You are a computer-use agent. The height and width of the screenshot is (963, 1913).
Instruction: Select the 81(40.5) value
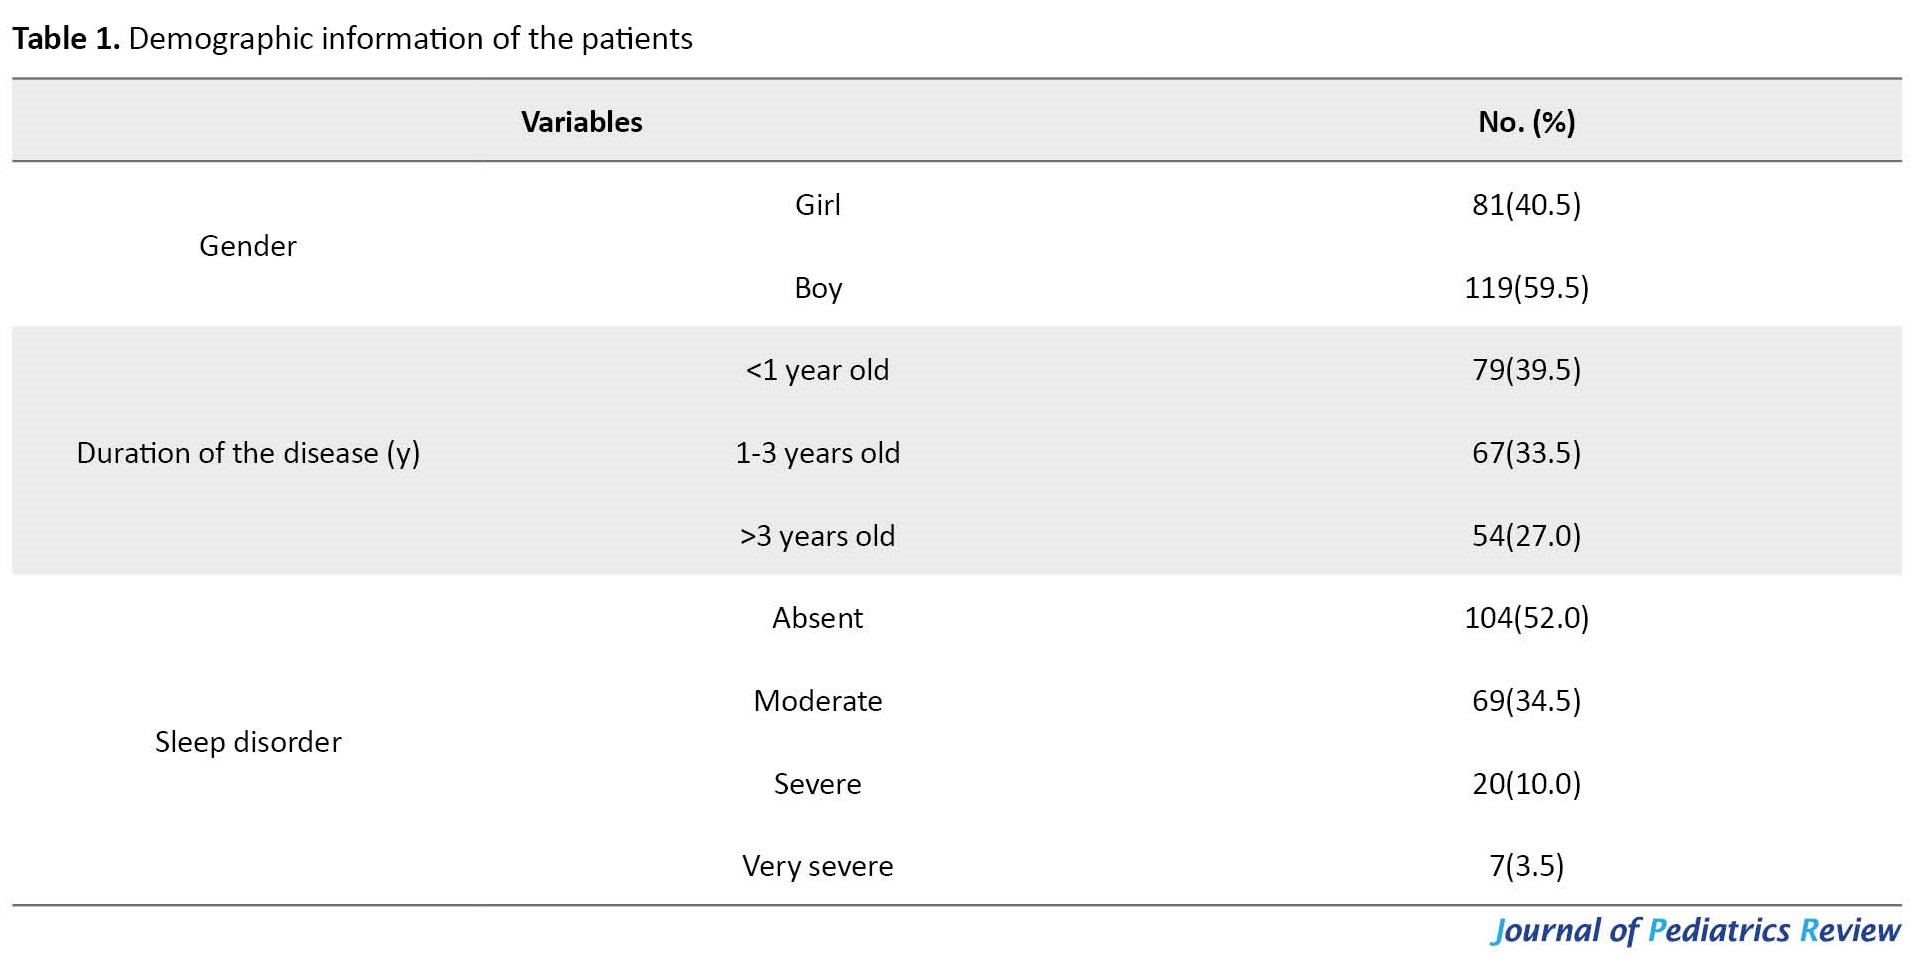tap(1526, 205)
